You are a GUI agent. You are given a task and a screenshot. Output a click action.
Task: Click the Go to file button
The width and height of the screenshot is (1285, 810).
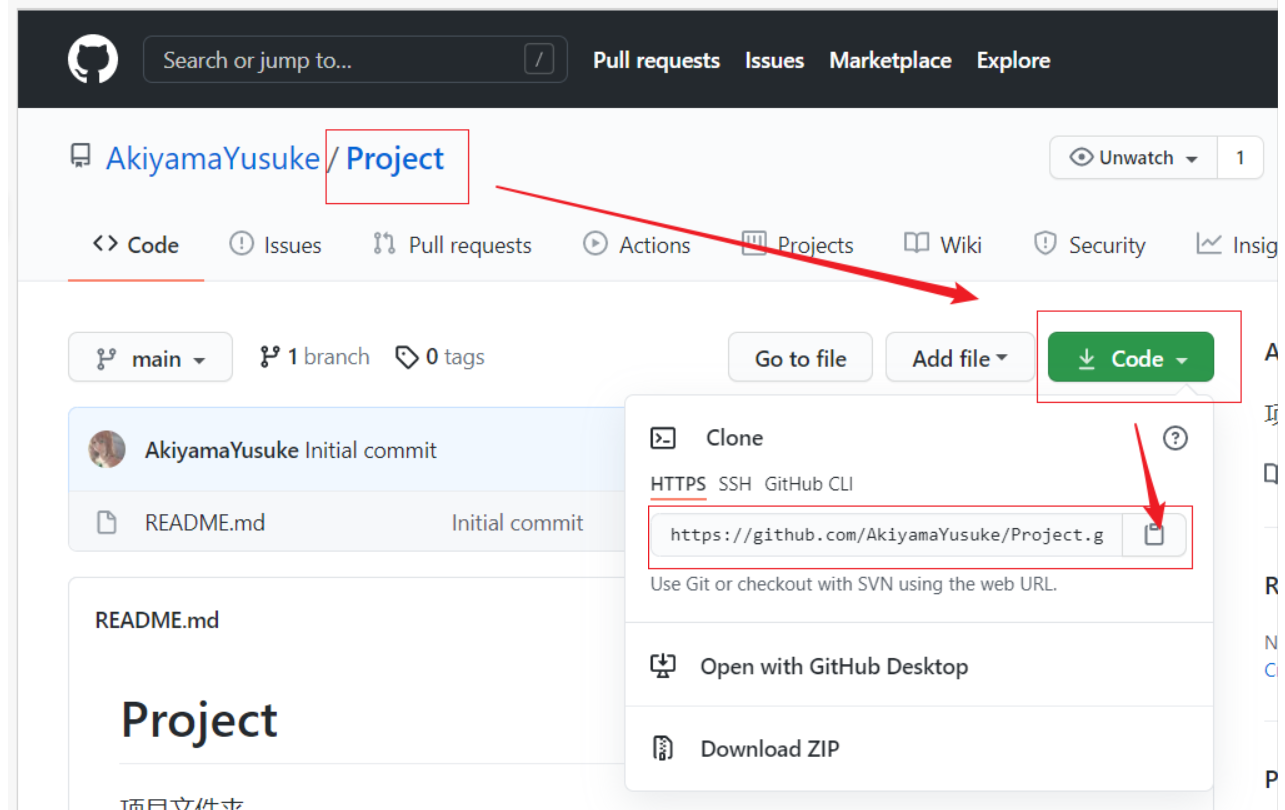pyautogui.click(x=800, y=358)
